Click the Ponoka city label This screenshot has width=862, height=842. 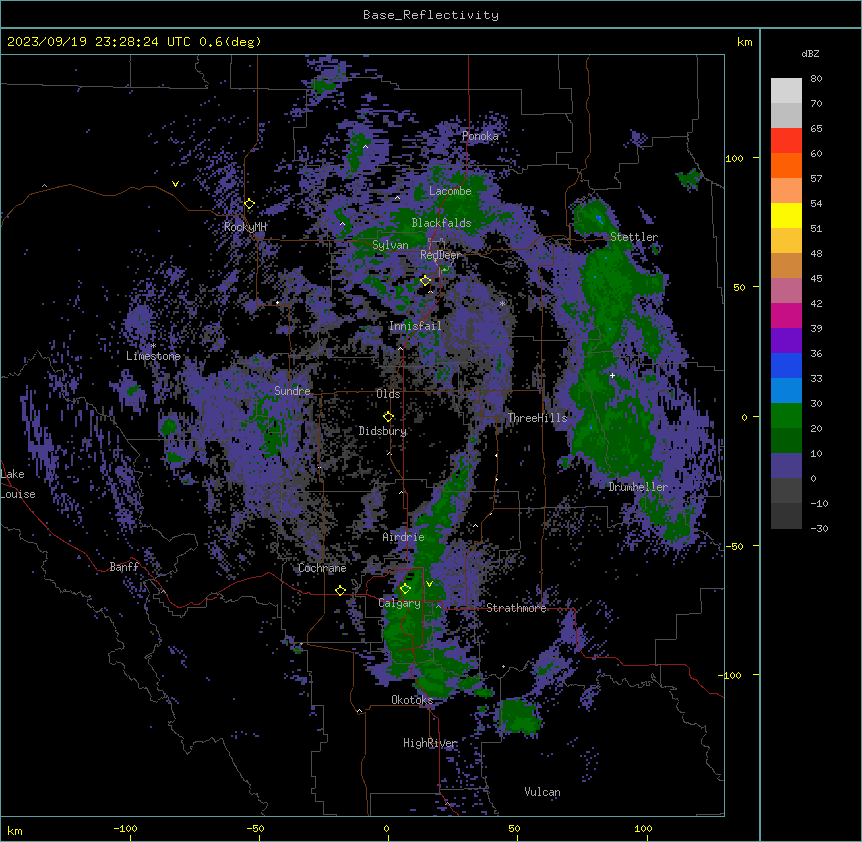[480, 136]
